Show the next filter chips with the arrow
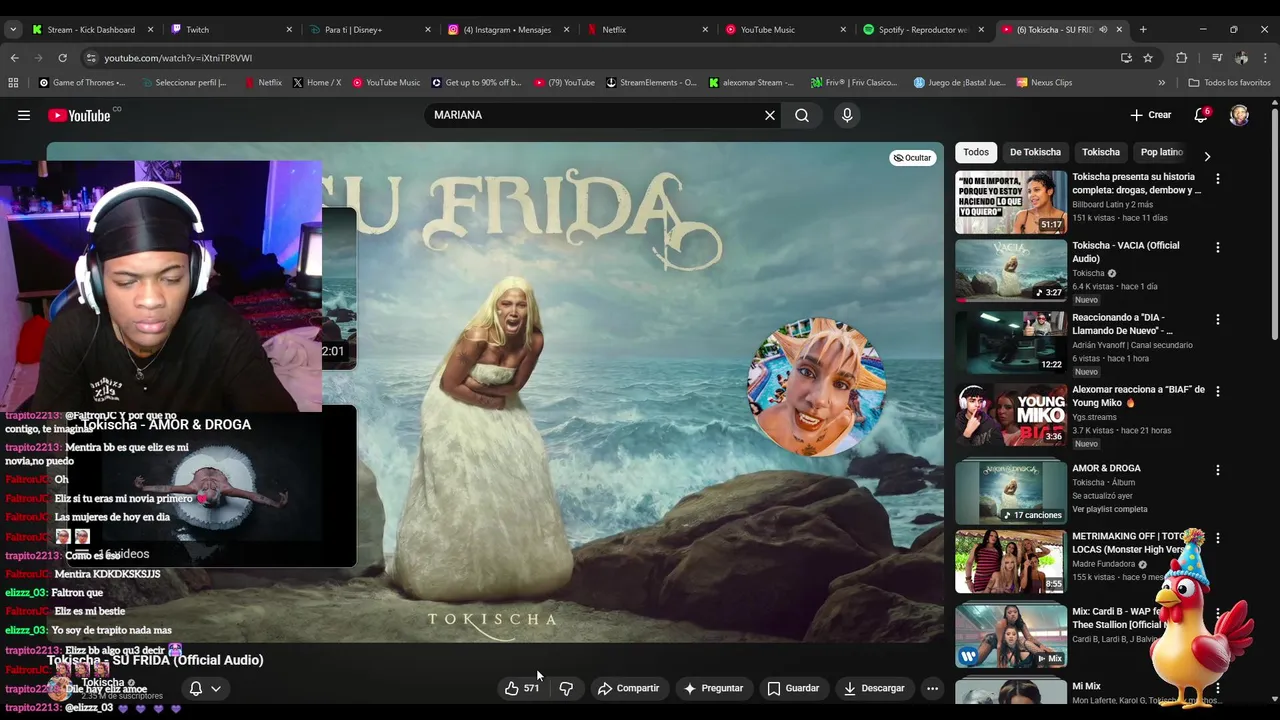 pyautogui.click(x=1207, y=156)
